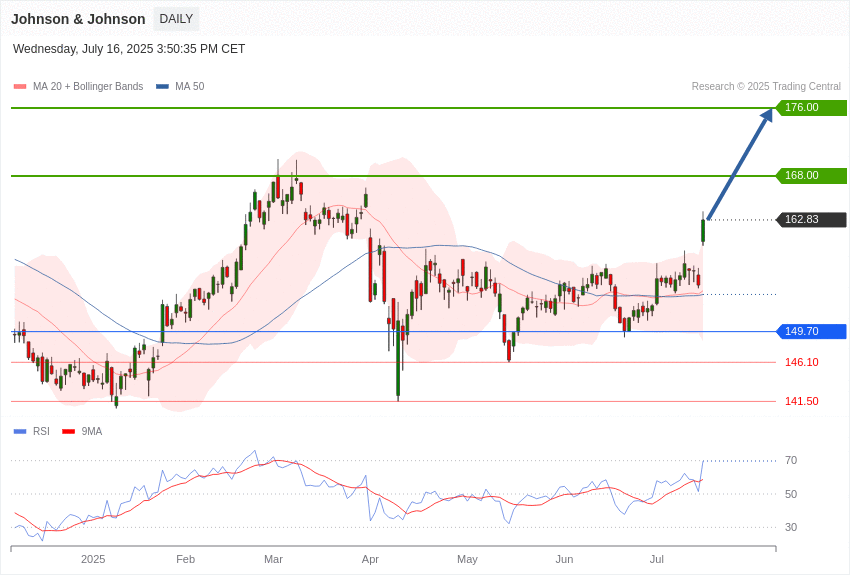Click the 141.50 red support label
The height and width of the screenshot is (576, 850).
(x=802, y=402)
